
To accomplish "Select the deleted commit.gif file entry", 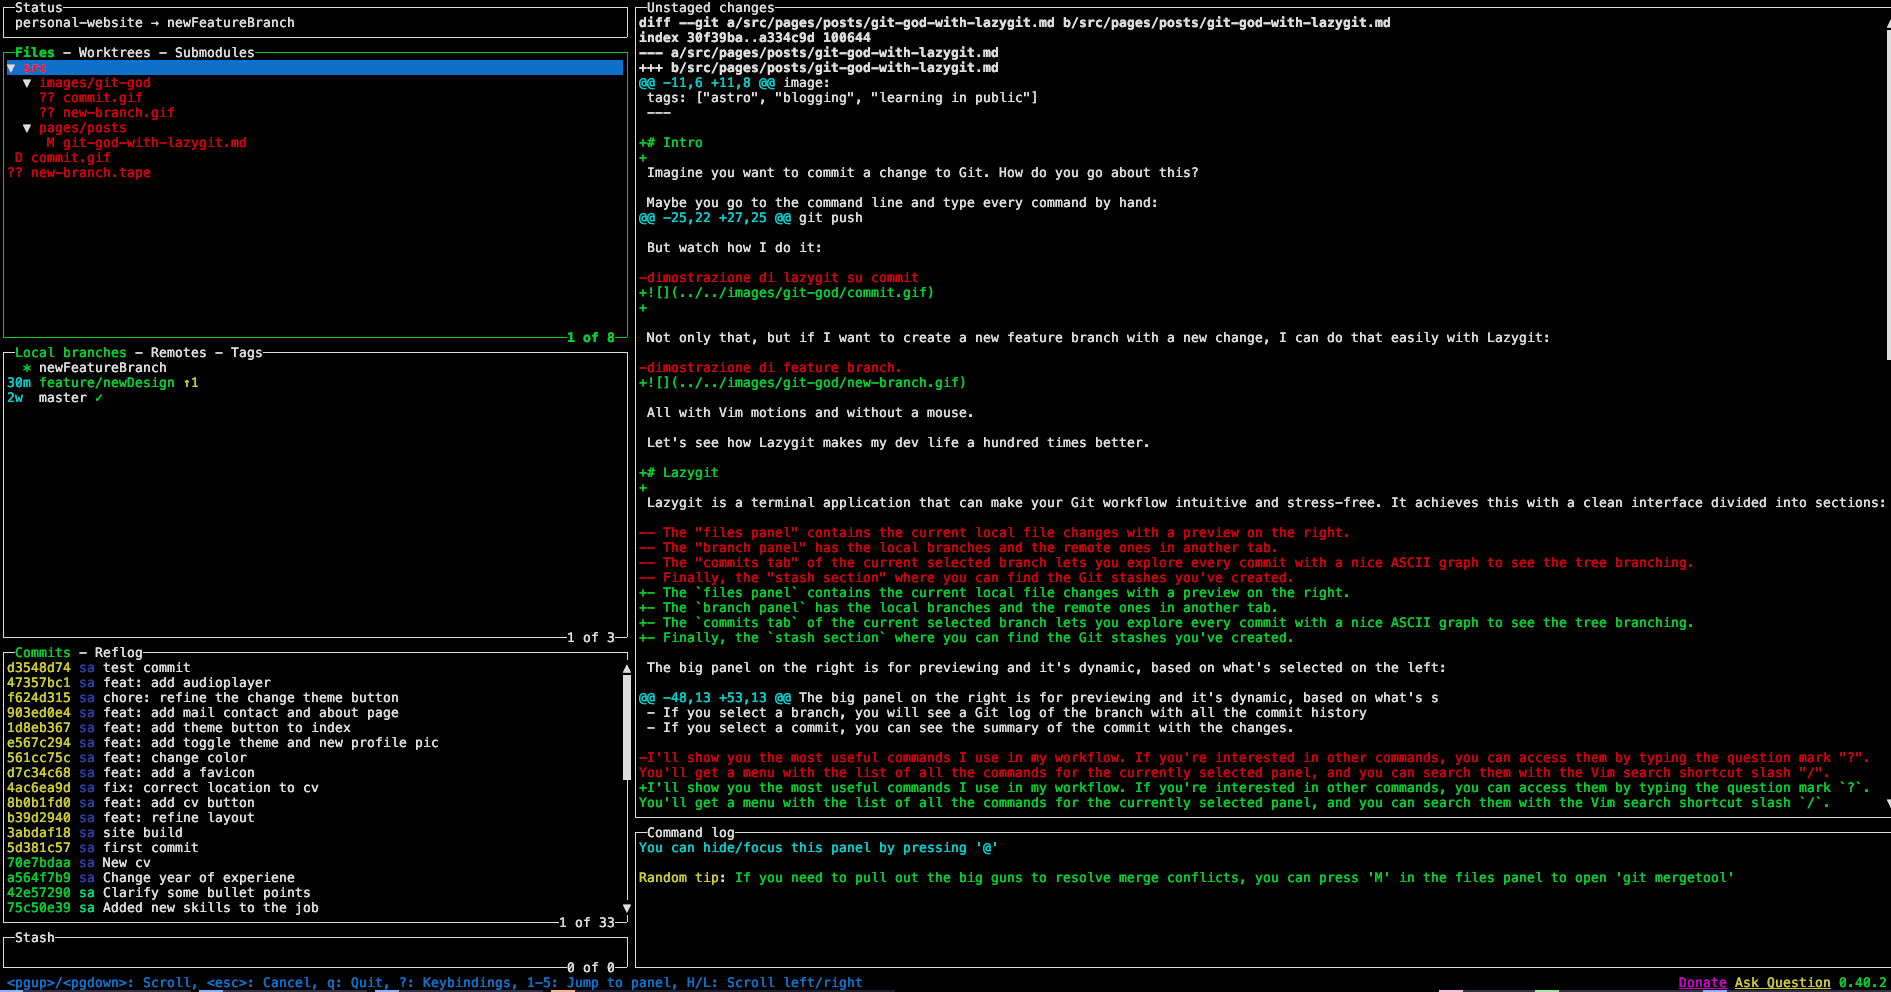I will pos(70,158).
